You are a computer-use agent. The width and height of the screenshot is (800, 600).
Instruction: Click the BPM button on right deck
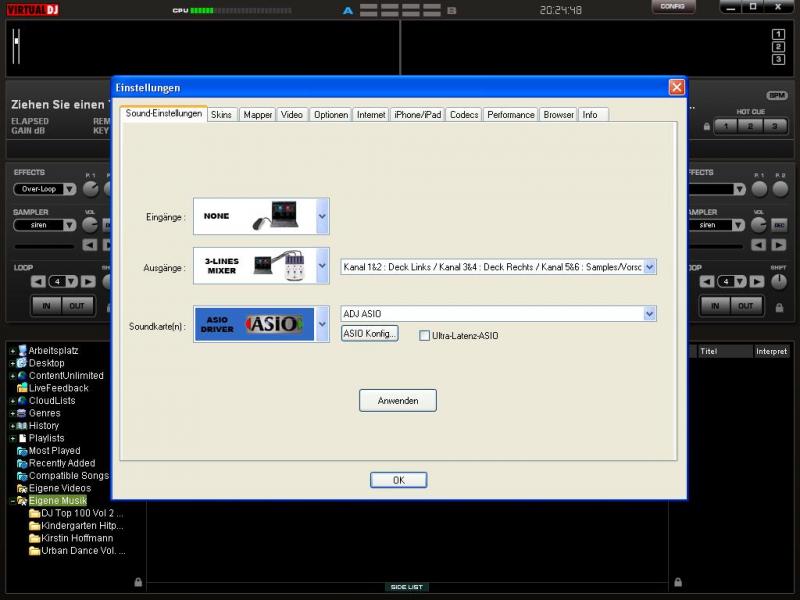point(777,95)
